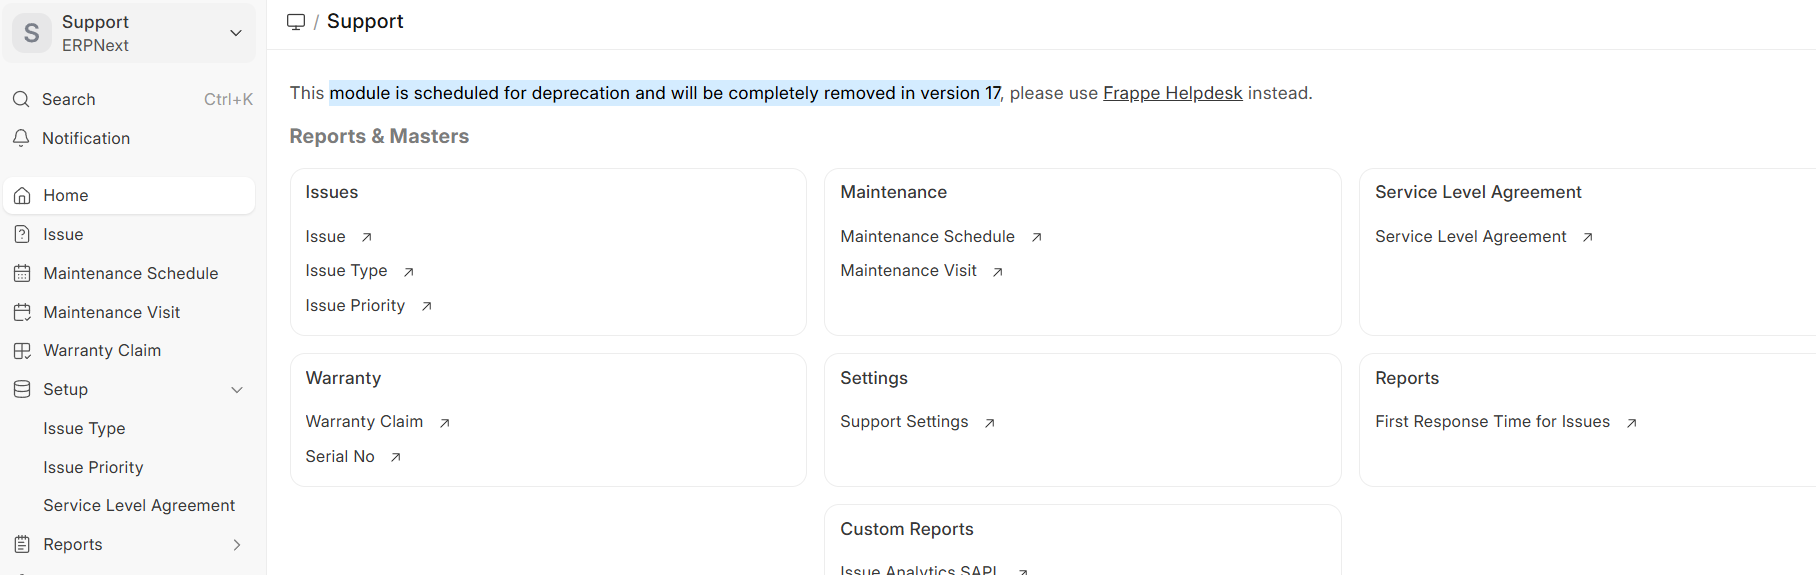1816x575 pixels.
Task: Open the Serial No link under Warranty
Action: pyautogui.click(x=340, y=457)
